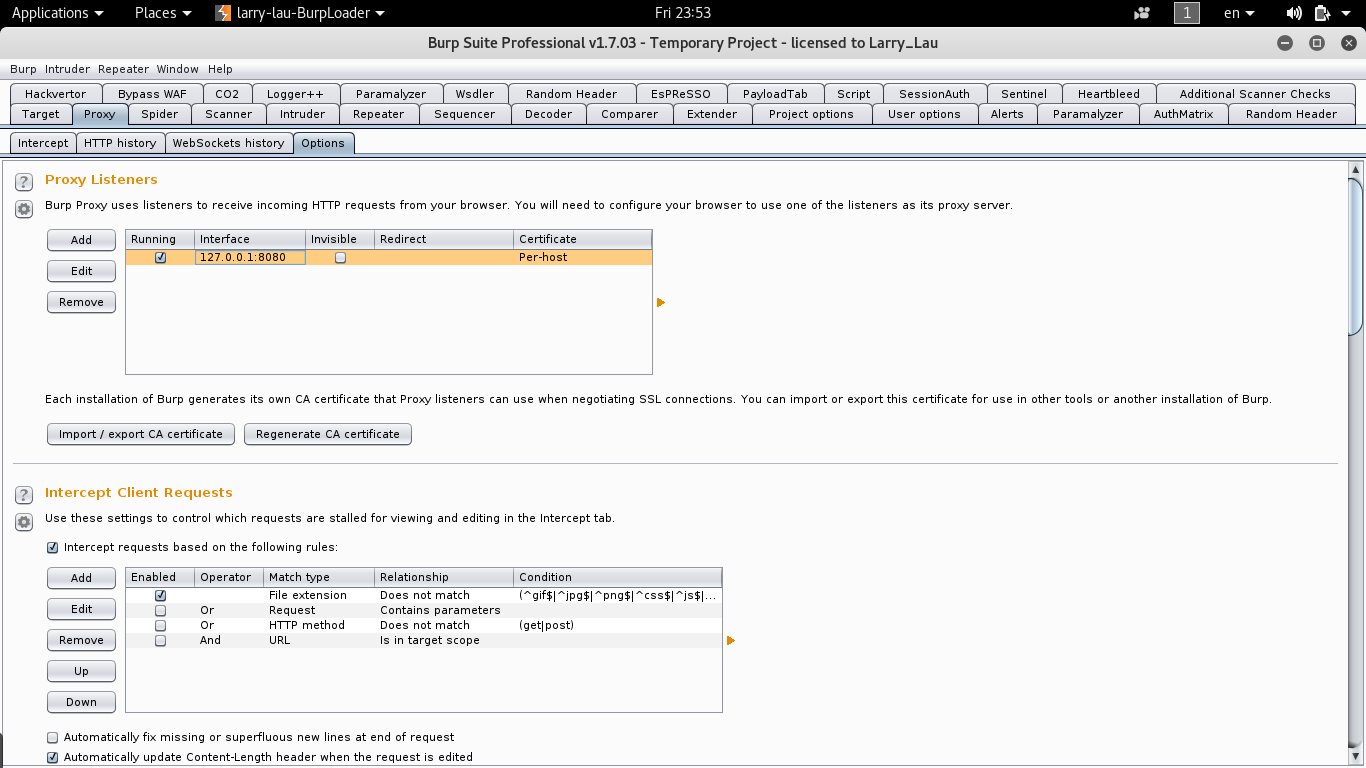Open the Alerts tab
This screenshot has height=768, width=1366.
click(1007, 114)
